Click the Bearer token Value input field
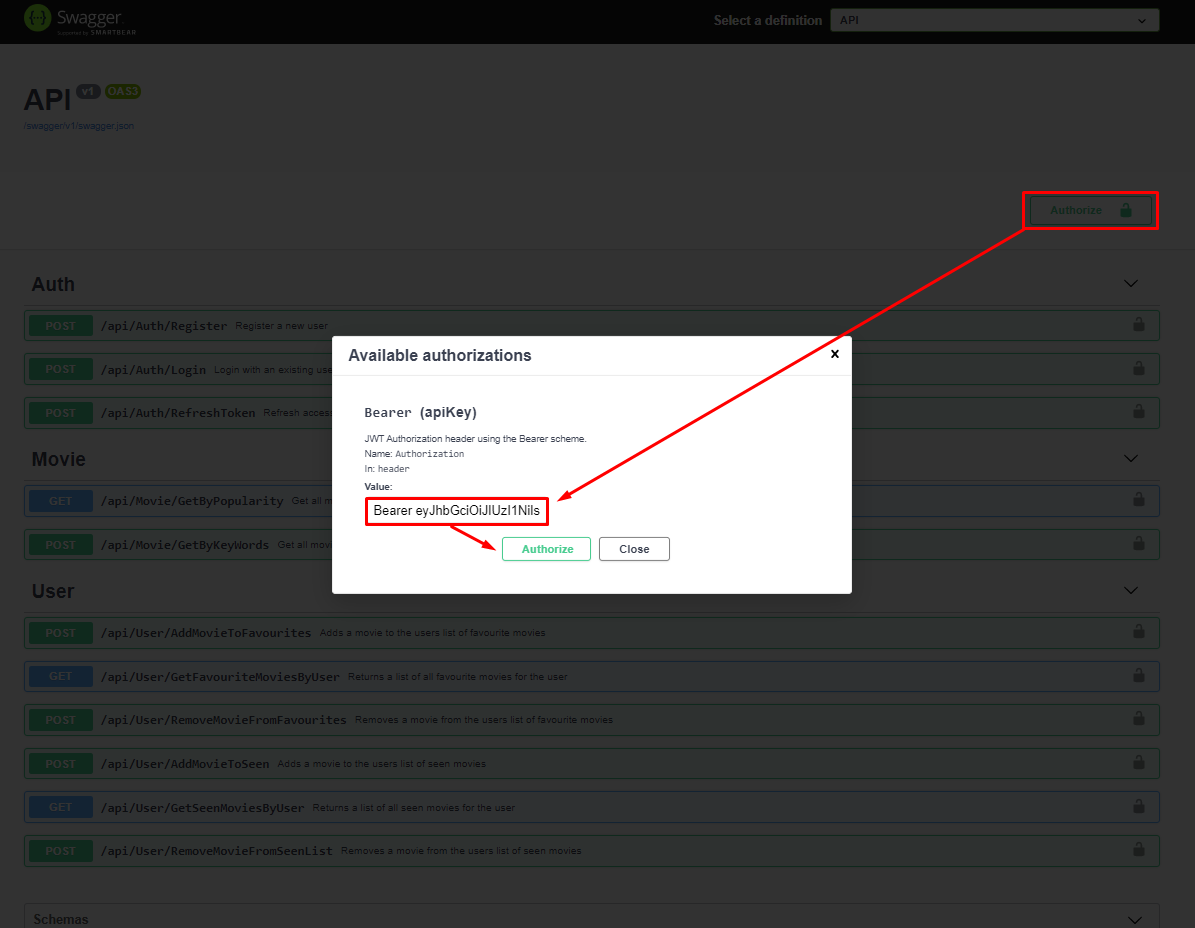Viewport: 1195px width, 928px height. 457,510
